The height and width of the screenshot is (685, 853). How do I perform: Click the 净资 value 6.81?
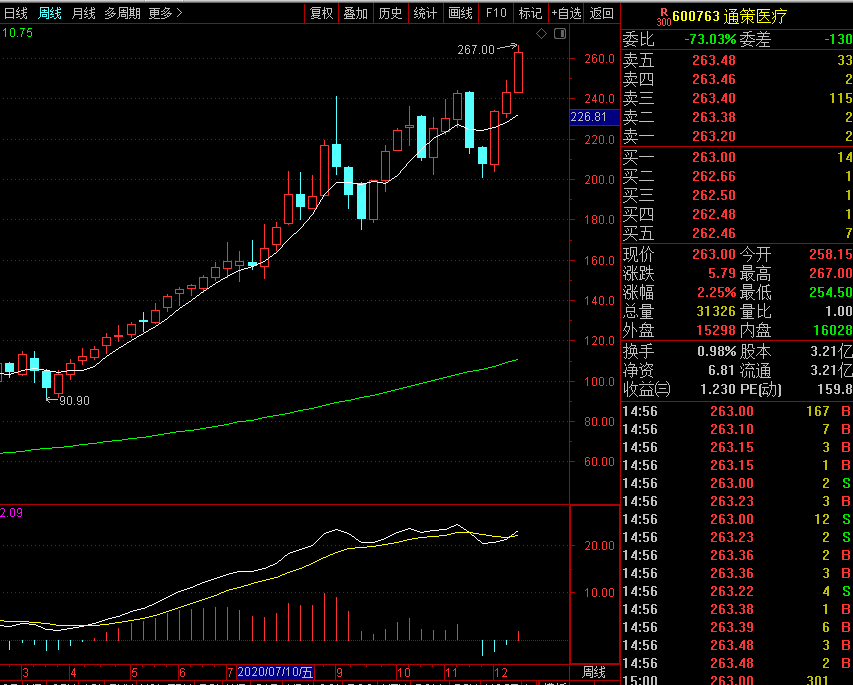pyautogui.click(x=722, y=371)
